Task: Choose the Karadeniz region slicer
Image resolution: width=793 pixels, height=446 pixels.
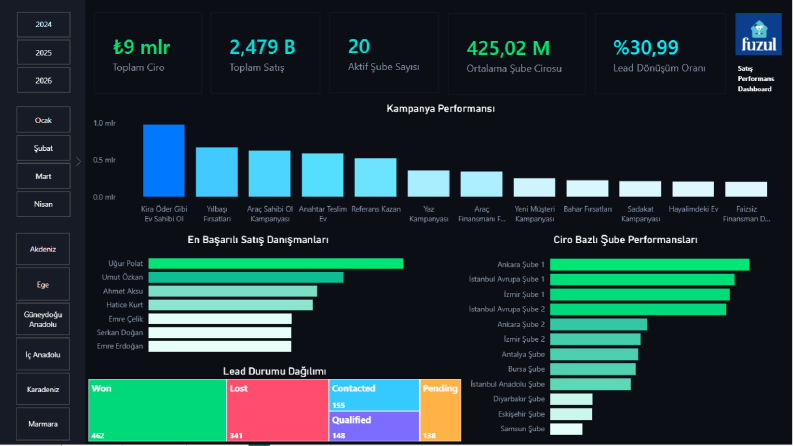Action: 43,389
